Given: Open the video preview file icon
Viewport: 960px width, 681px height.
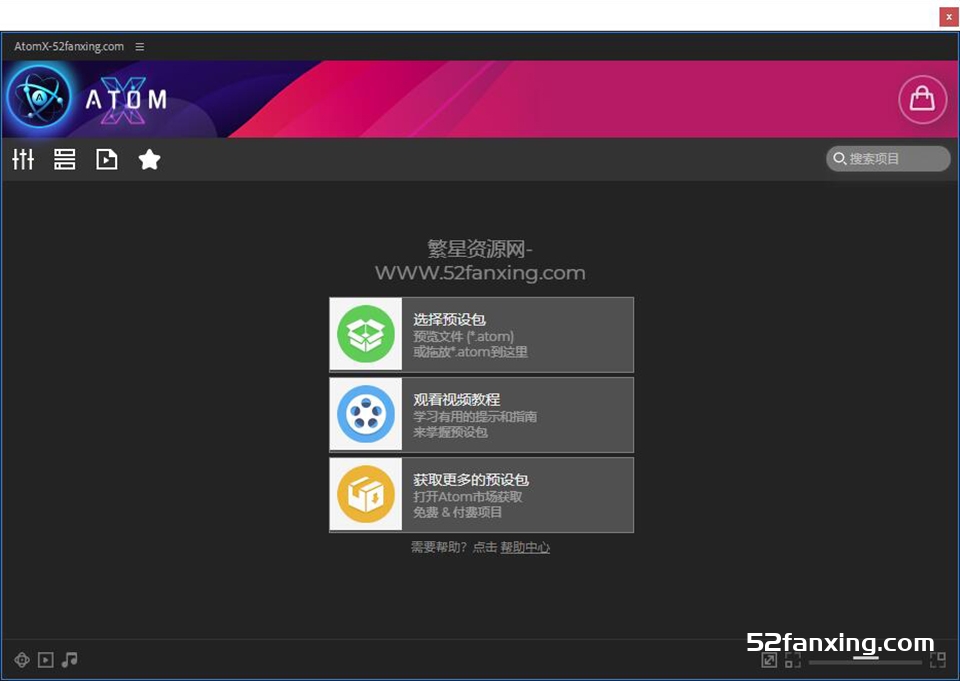Looking at the screenshot, I should (x=107, y=159).
